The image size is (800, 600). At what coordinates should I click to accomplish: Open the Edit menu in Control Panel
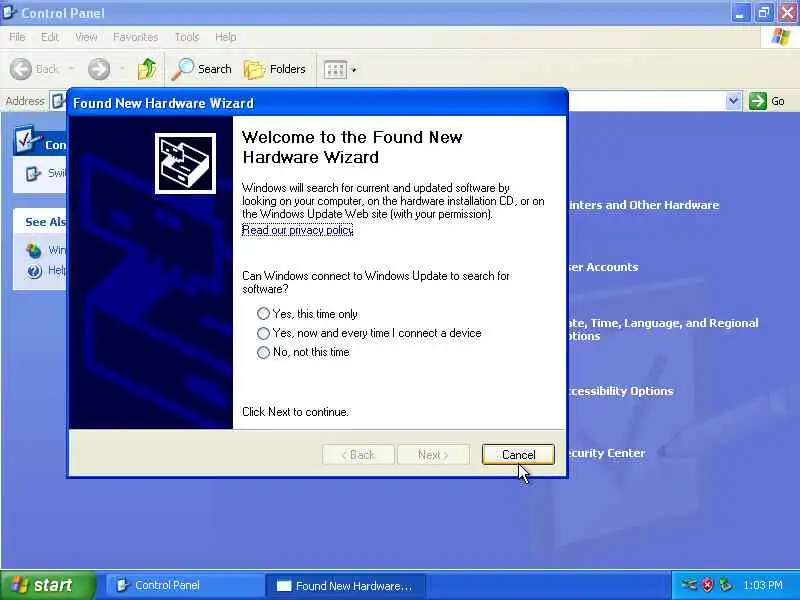(49, 37)
